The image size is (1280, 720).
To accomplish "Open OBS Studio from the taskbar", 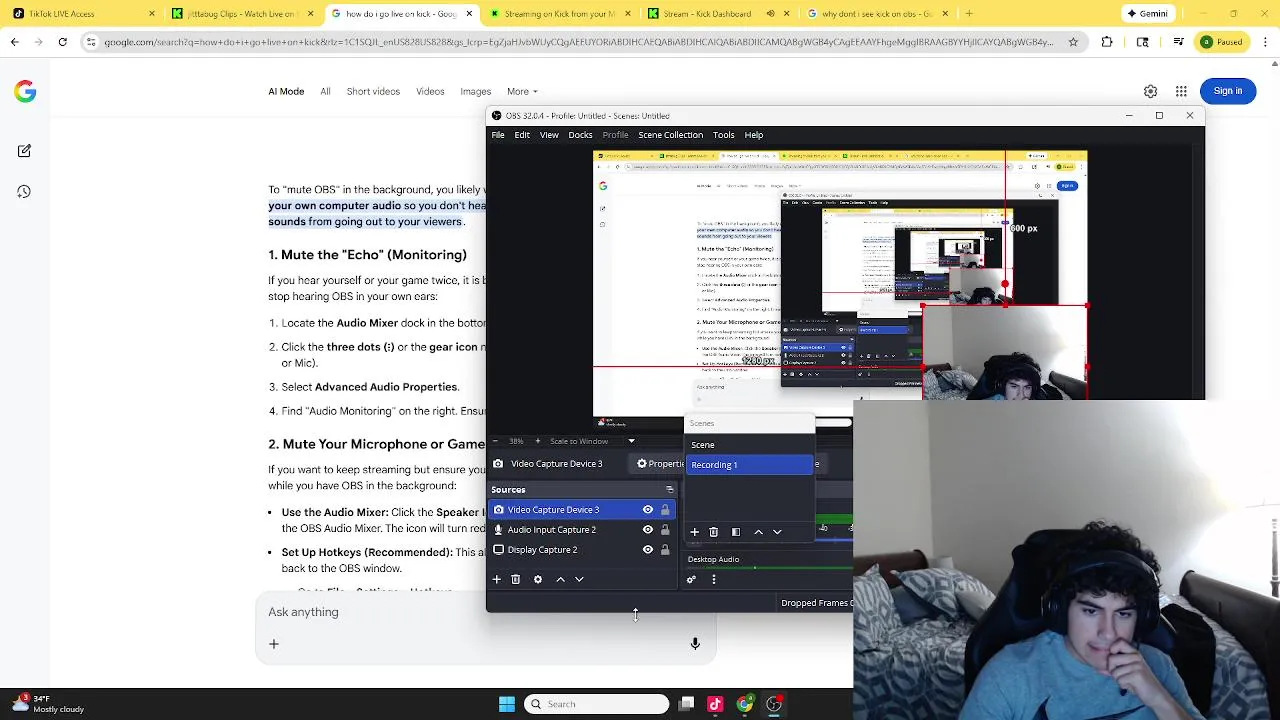I will [x=774, y=704].
